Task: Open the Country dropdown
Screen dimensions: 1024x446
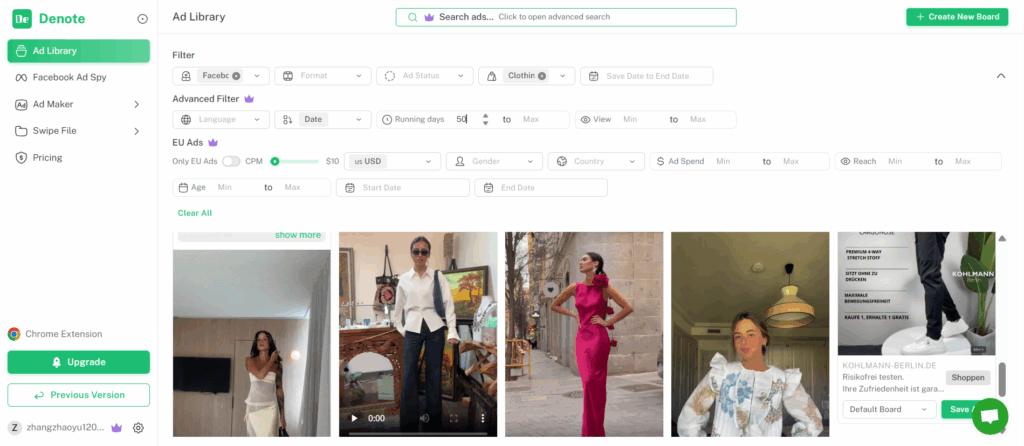Action: (596, 161)
